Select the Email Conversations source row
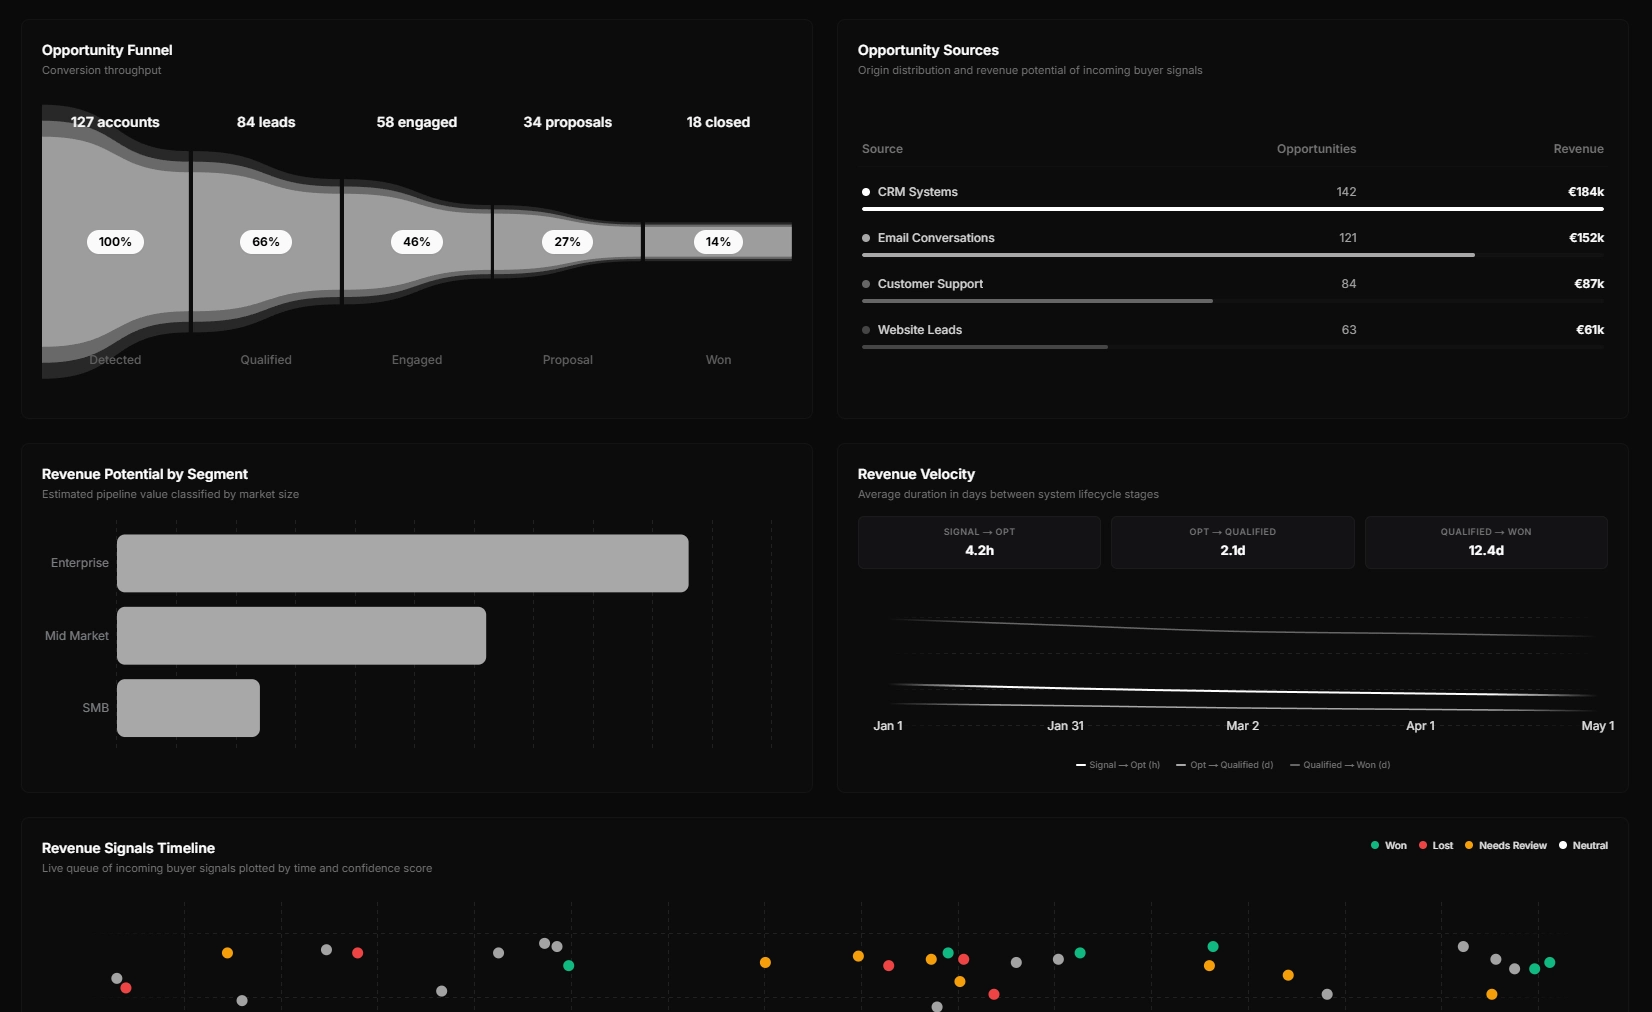This screenshot has width=1652, height=1012. click(x=1233, y=243)
